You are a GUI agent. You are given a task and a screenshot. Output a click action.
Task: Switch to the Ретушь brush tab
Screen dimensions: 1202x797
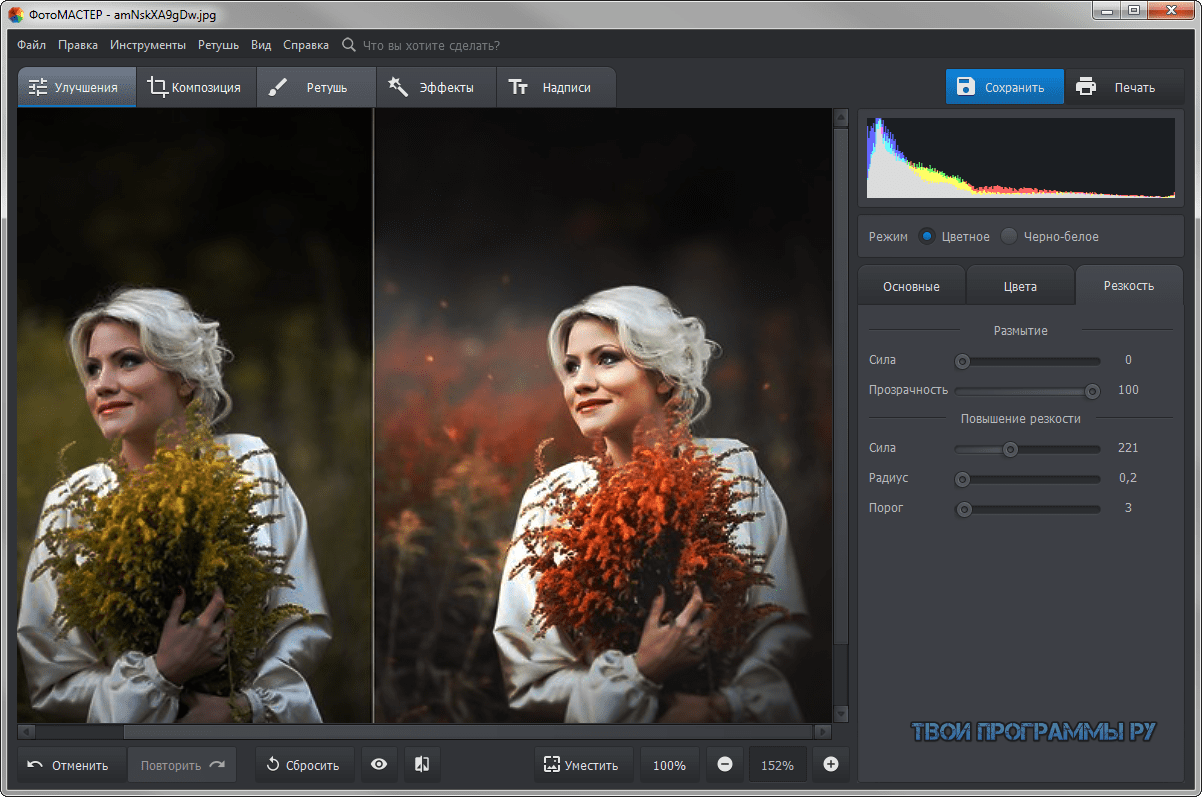(x=316, y=87)
